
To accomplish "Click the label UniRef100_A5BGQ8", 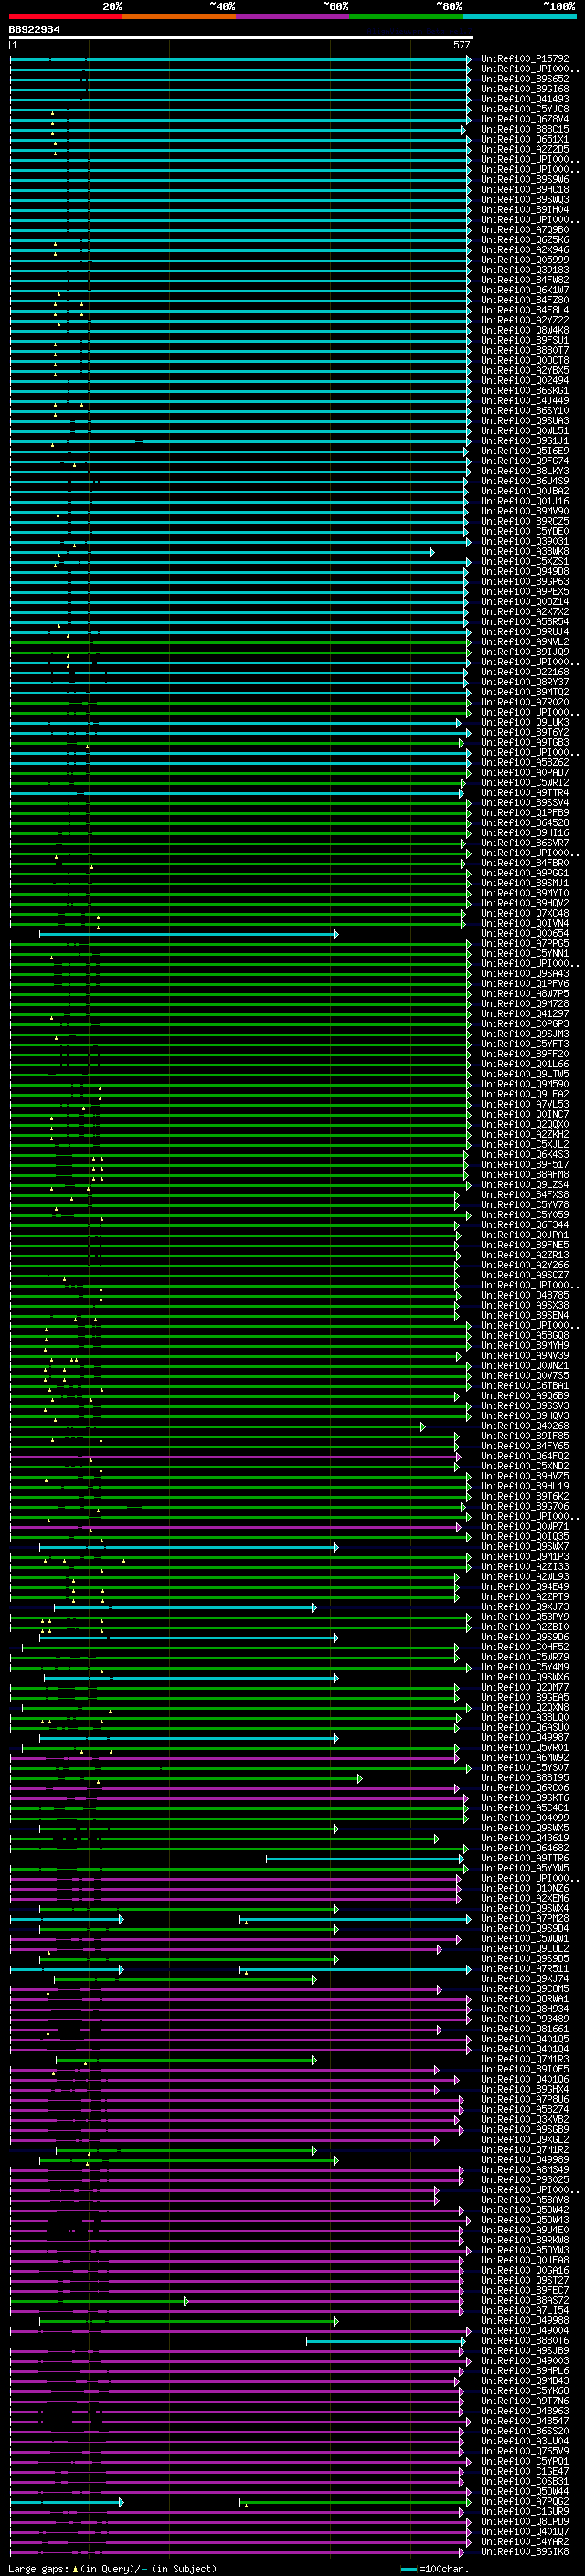I will click(525, 1336).
